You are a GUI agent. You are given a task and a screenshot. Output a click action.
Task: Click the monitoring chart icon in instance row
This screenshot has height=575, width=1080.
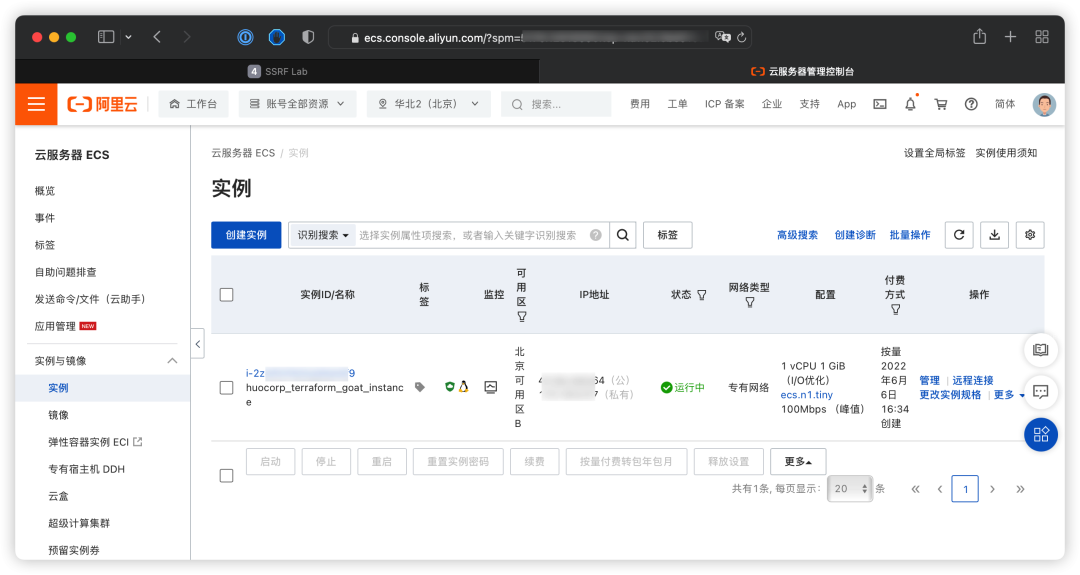(x=490, y=387)
